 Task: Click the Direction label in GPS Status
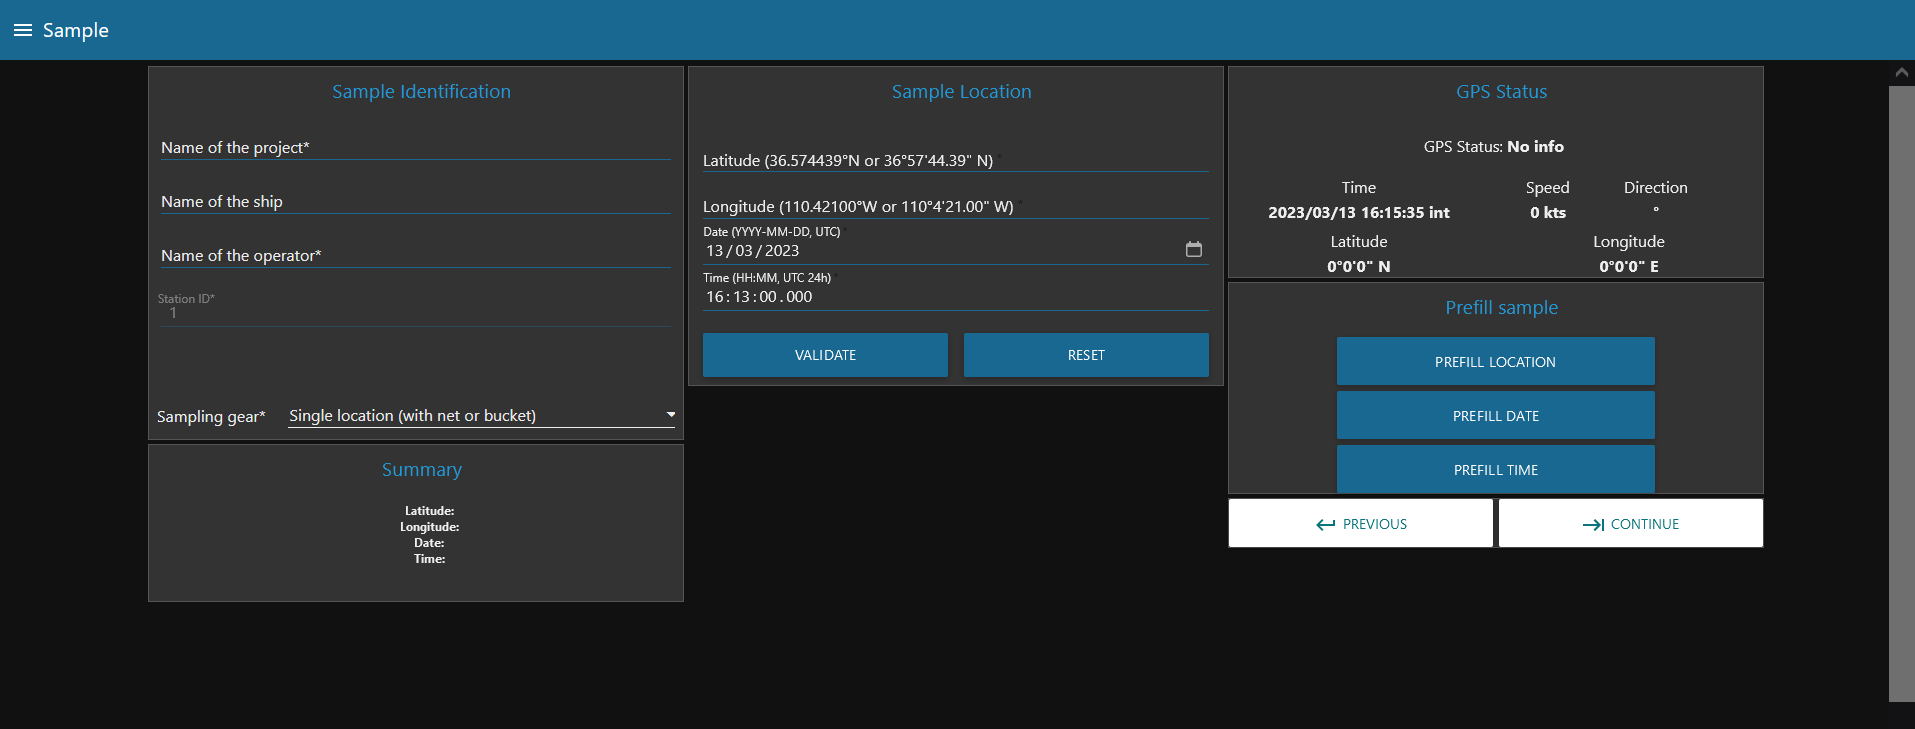tap(1655, 187)
